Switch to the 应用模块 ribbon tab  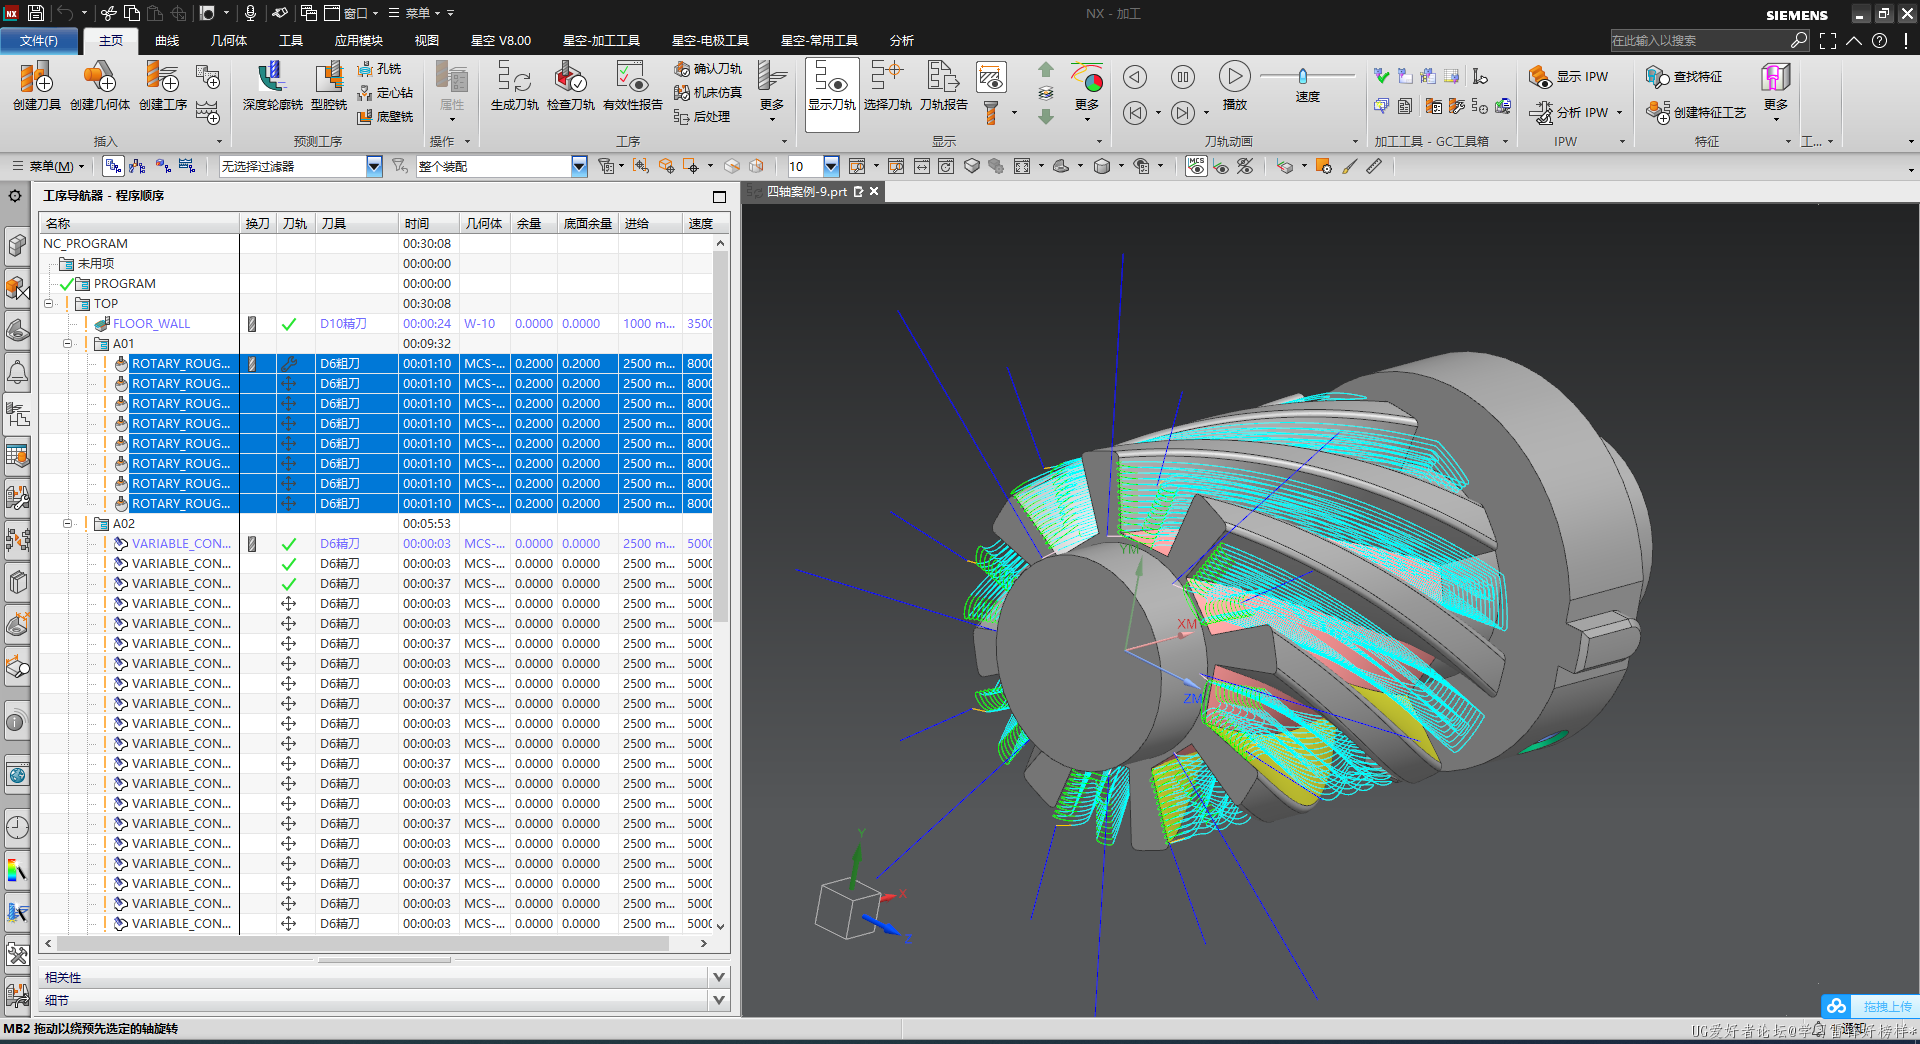coord(359,40)
